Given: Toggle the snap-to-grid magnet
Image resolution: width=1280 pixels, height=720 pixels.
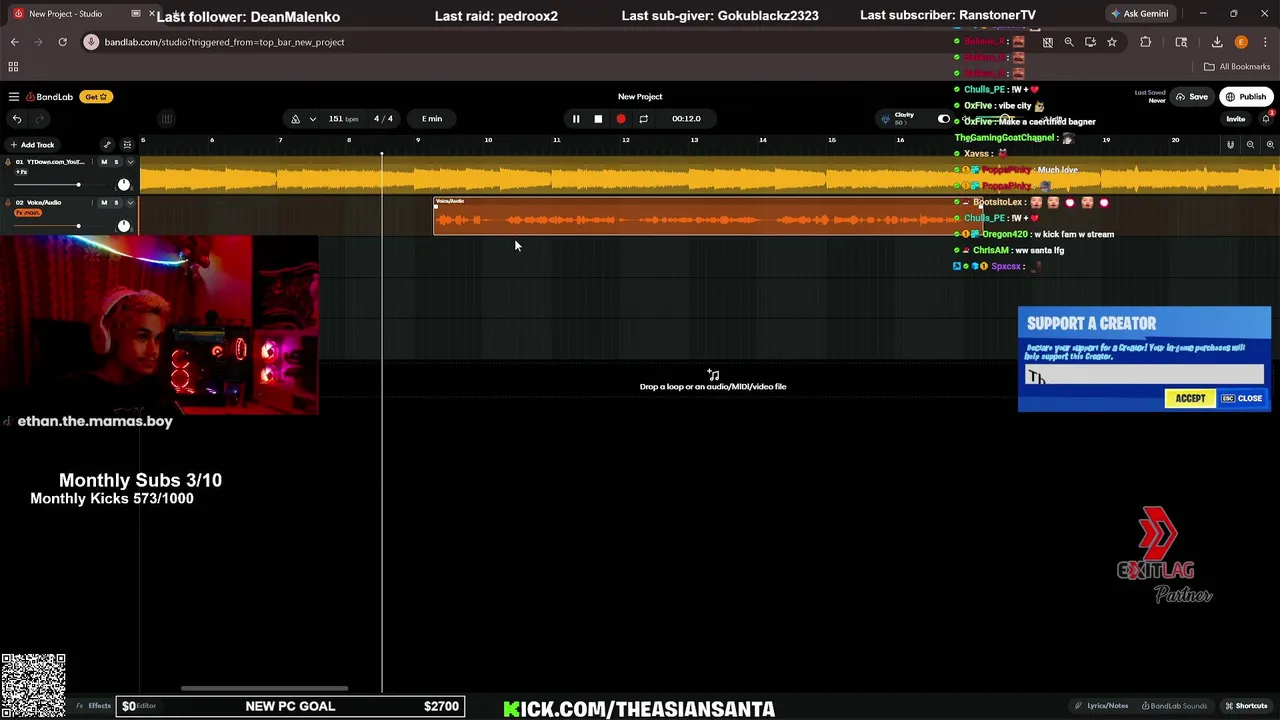Looking at the screenshot, I should click(1230, 145).
